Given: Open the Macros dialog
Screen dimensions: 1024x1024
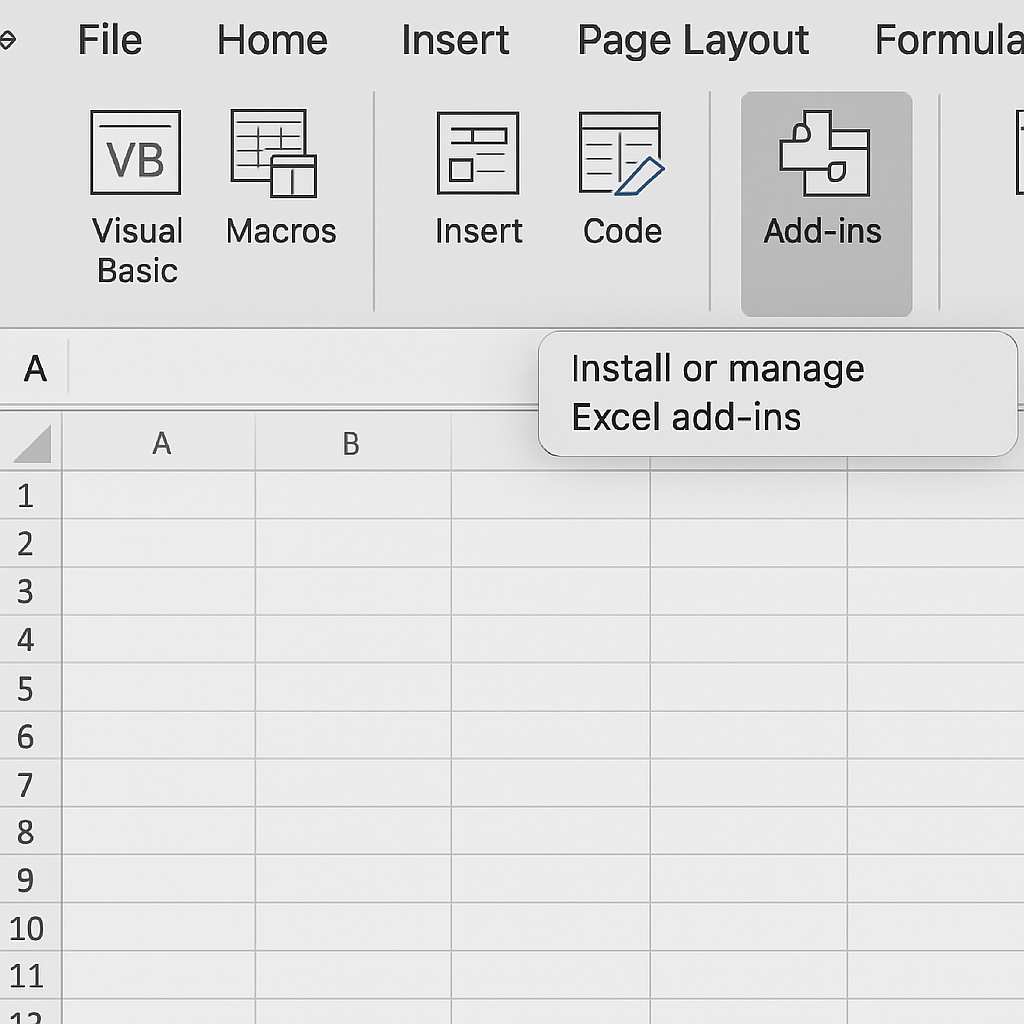Looking at the screenshot, I should click(x=280, y=178).
